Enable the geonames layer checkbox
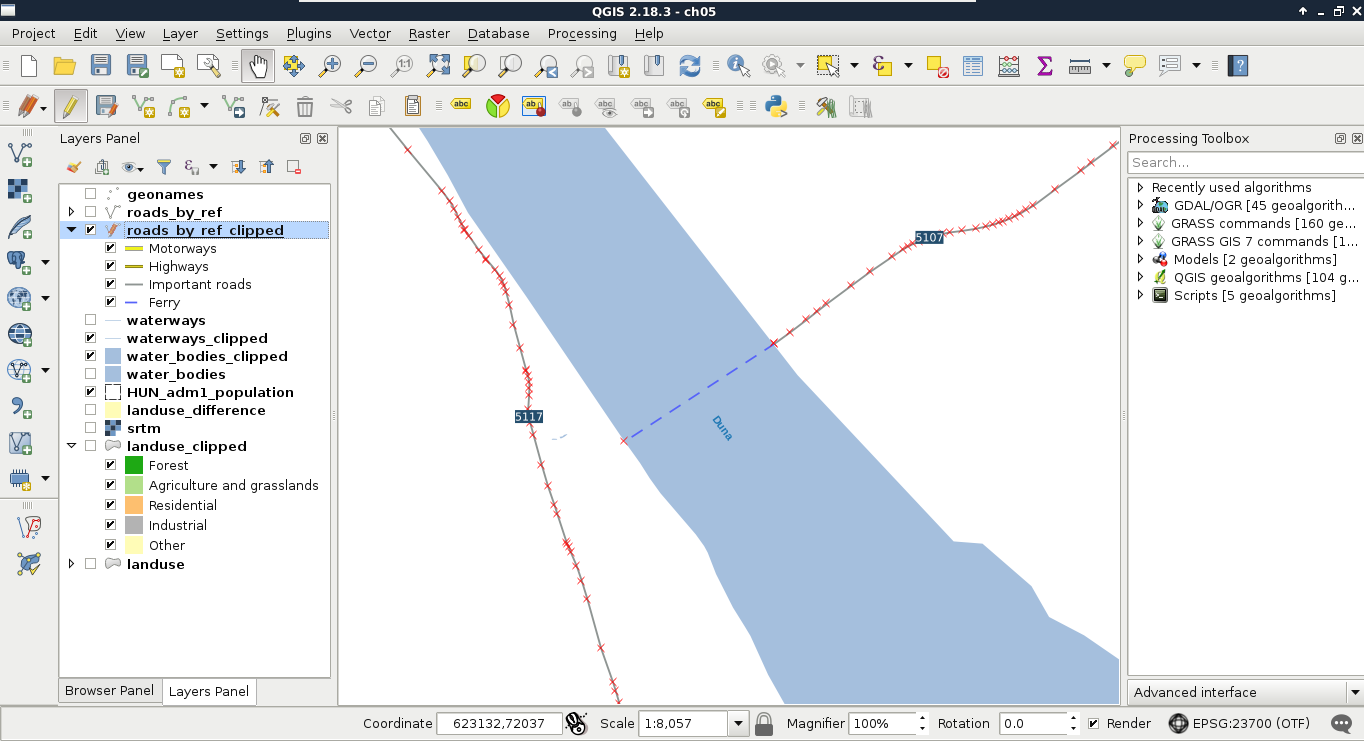The width and height of the screenshot is (1364, 742). (91, 194)
